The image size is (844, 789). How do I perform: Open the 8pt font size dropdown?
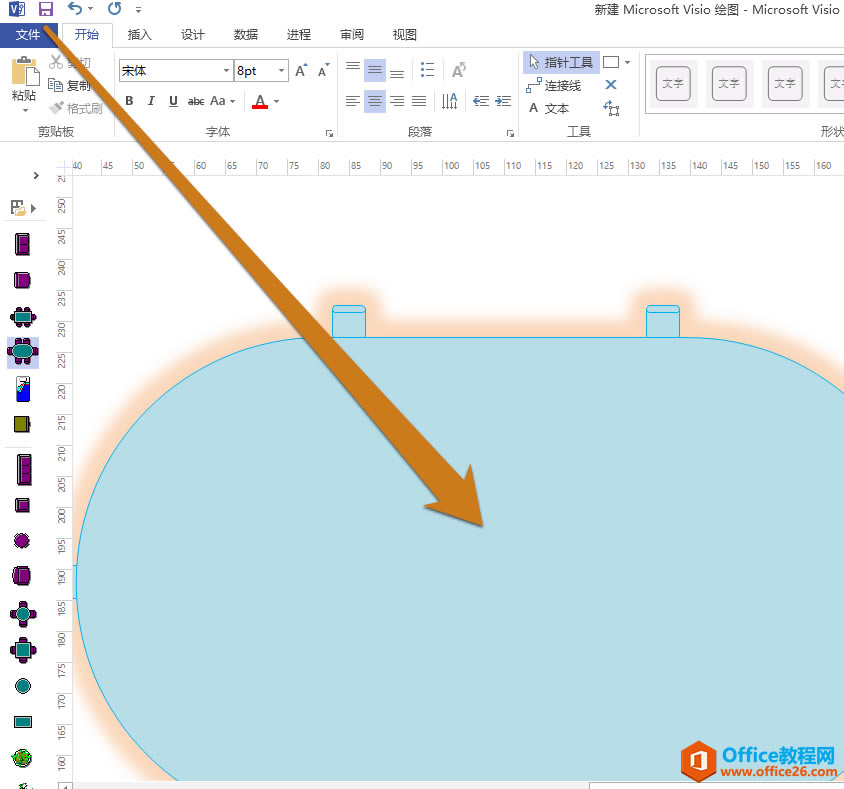(x=279, y=70)
